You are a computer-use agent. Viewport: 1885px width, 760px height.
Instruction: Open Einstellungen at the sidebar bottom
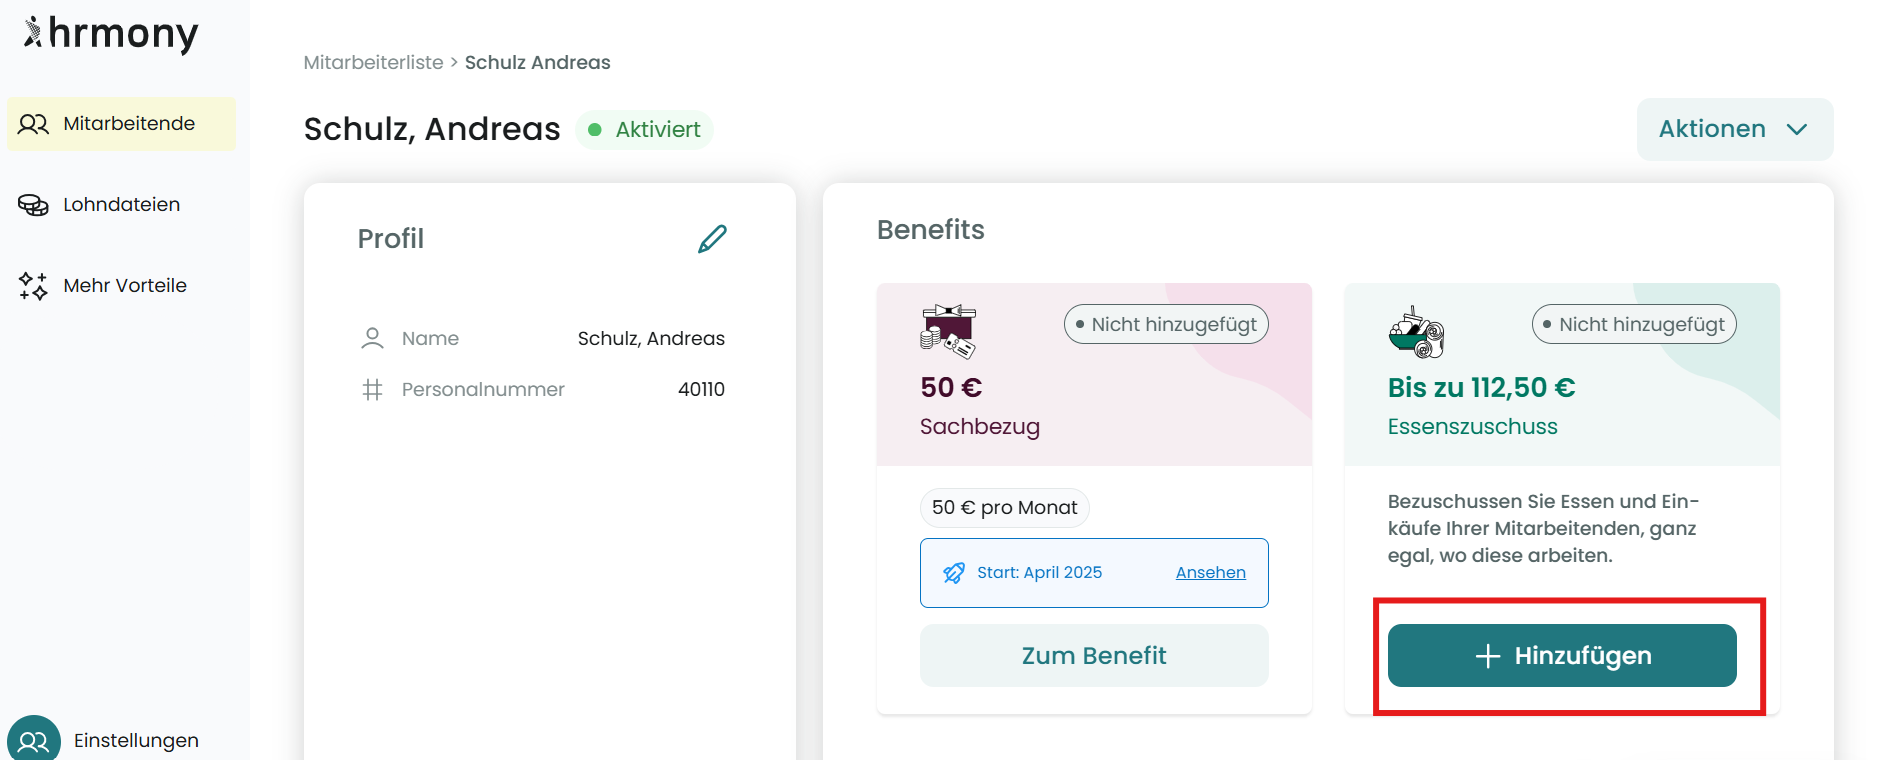point(136,740)
